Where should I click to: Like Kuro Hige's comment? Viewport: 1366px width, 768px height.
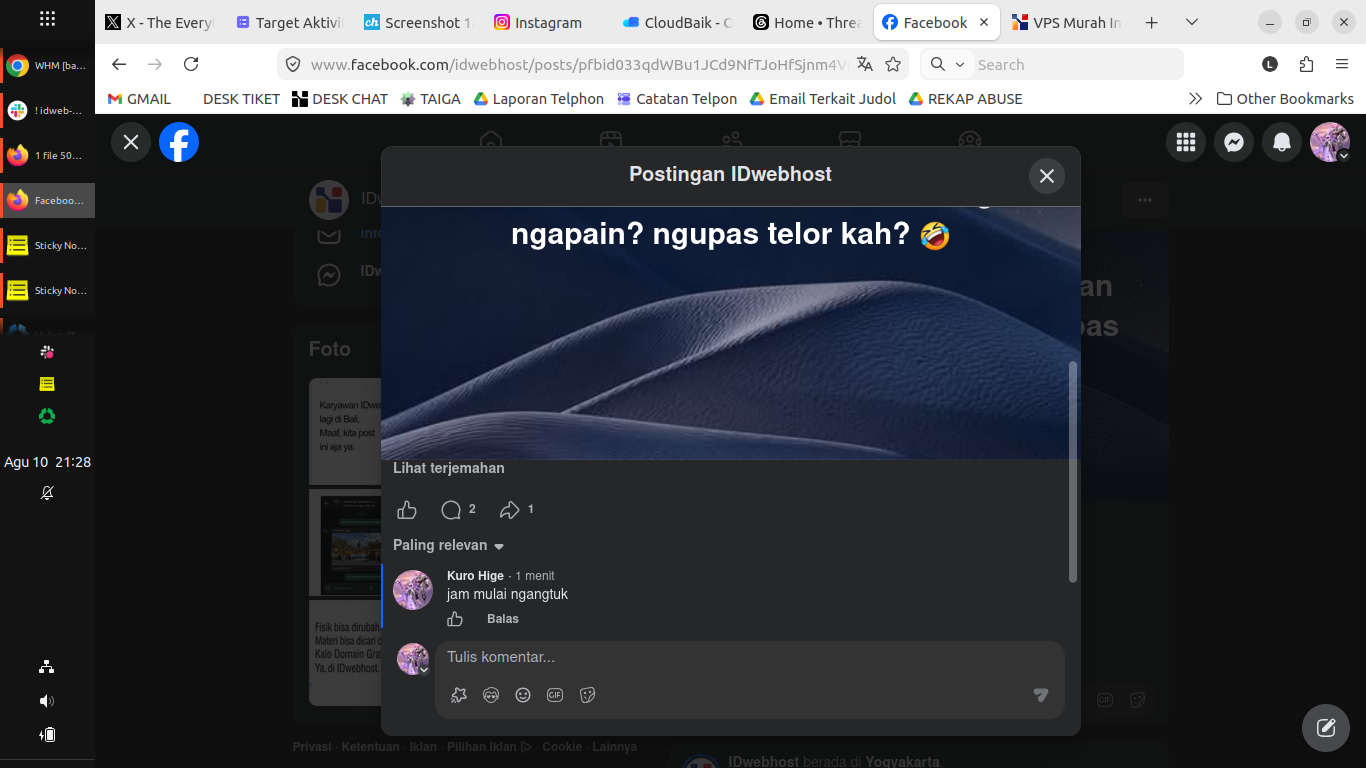pyautogui.click(x=455, y=619)
